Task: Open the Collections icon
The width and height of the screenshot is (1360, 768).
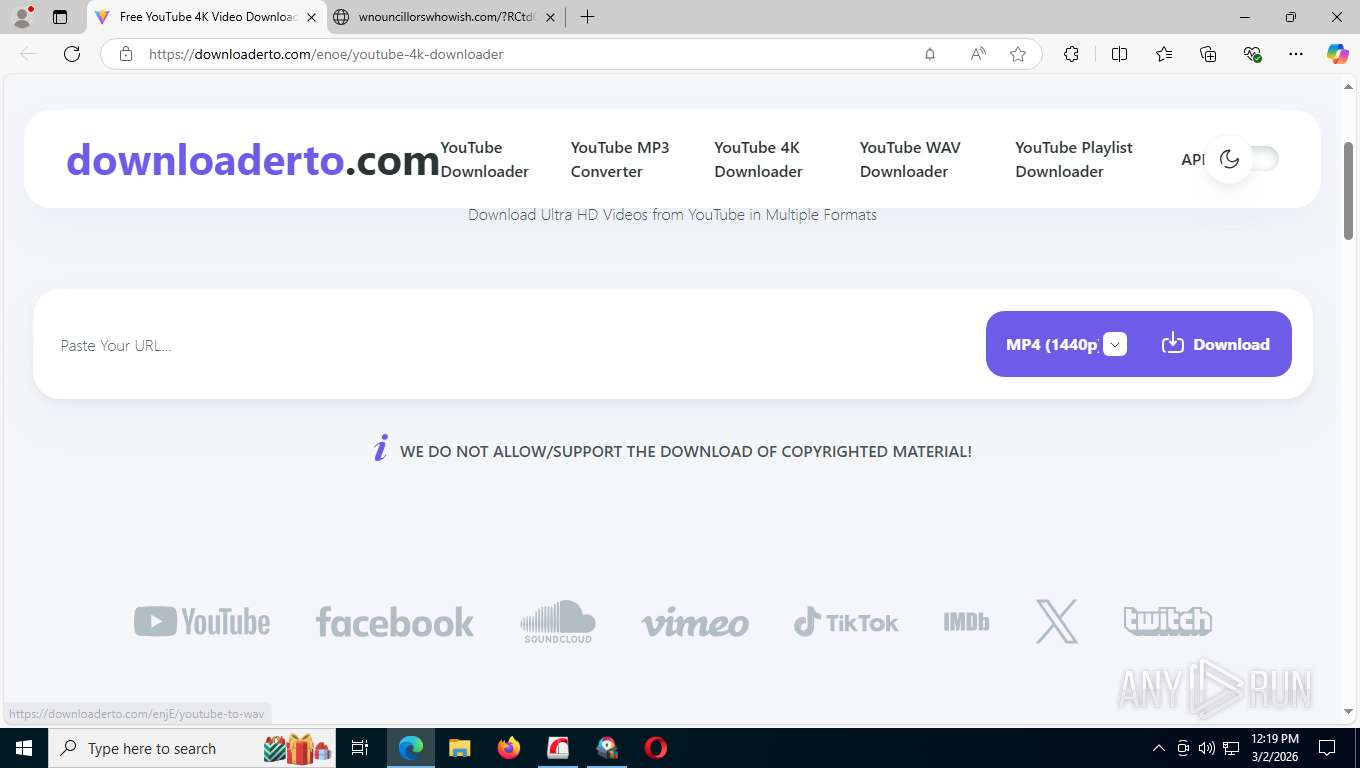Action: click(1208, 54)
